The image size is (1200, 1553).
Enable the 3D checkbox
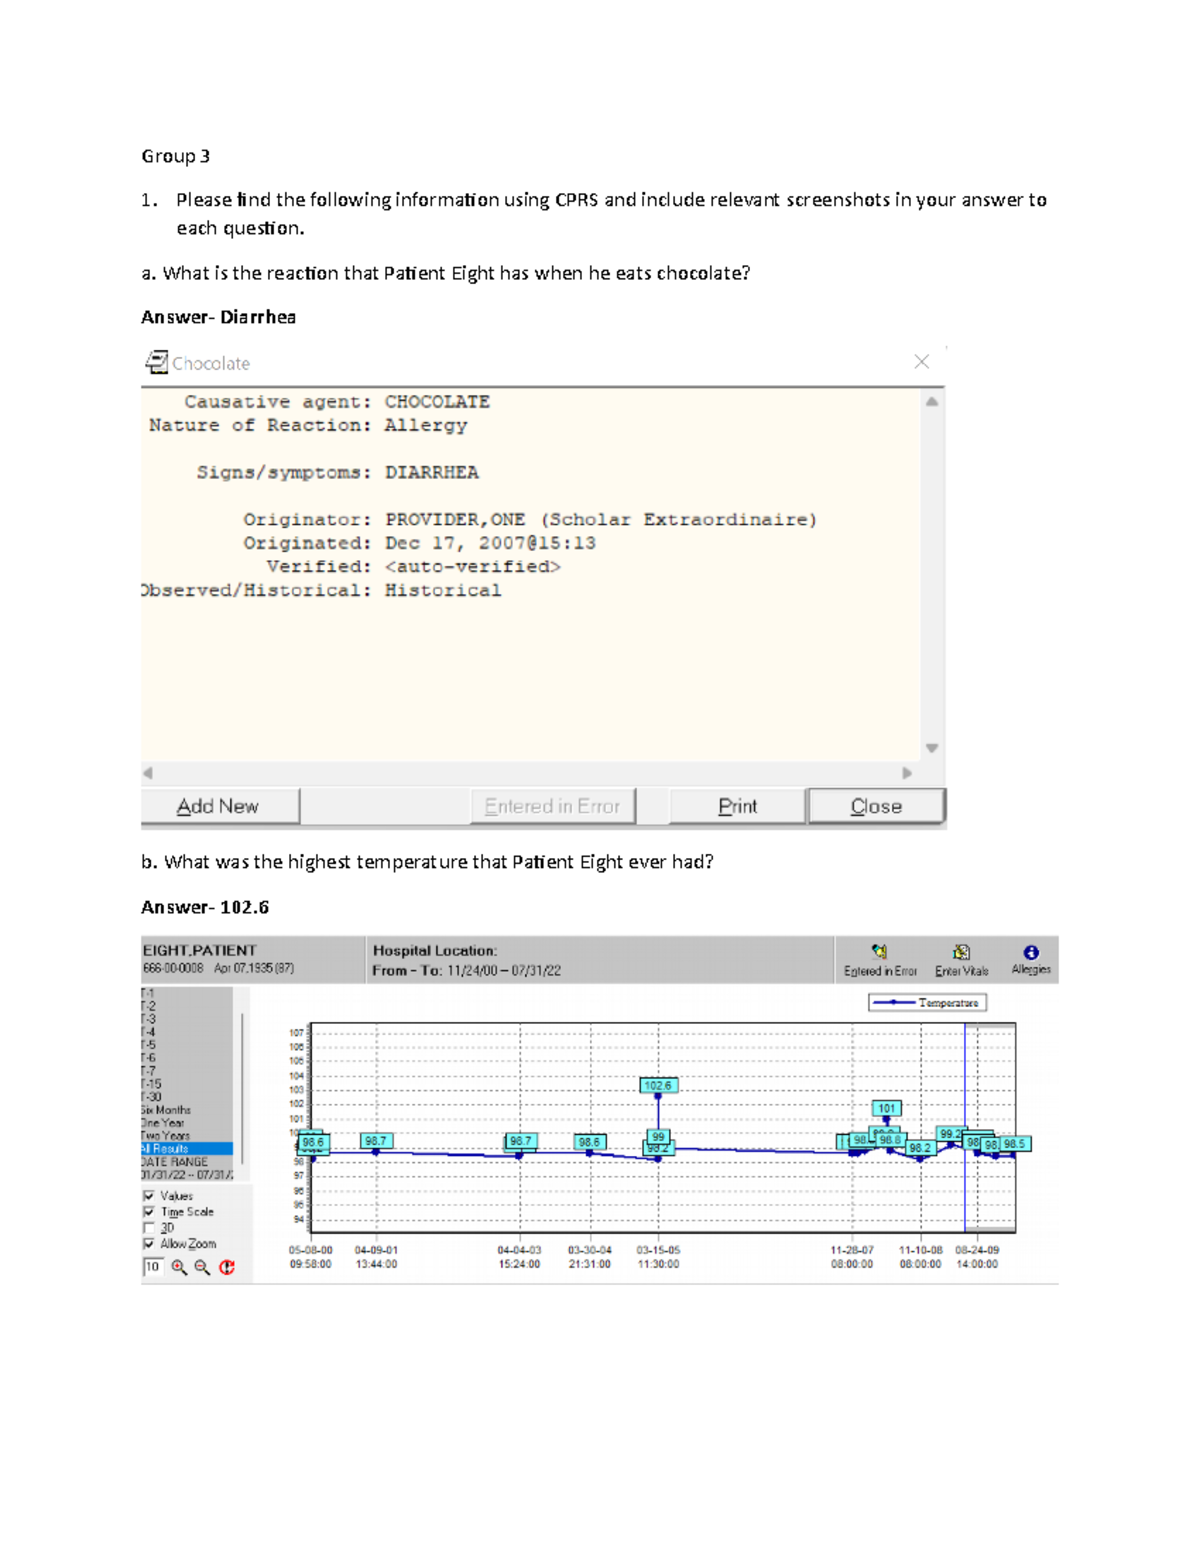point(149,1228)
